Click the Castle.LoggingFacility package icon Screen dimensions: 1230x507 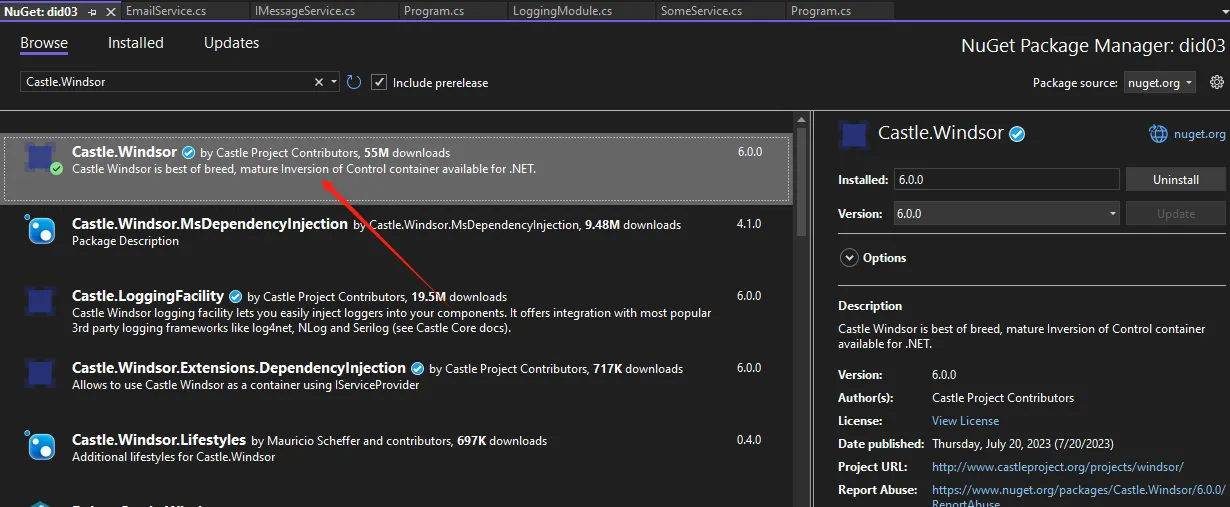click(x=40, y=302)
